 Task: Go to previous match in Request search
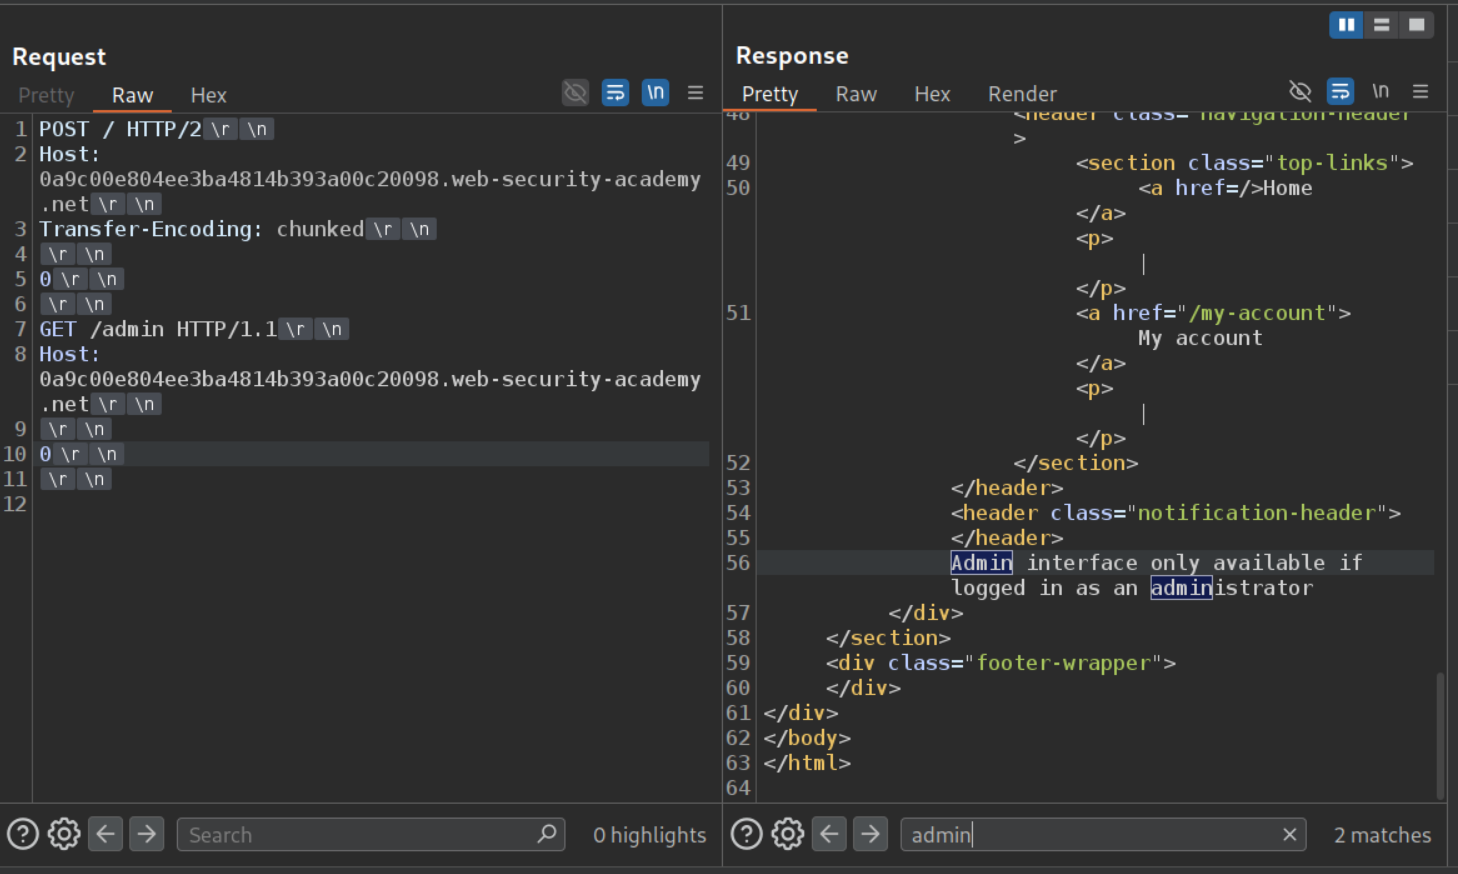click(x=106, y=834)
